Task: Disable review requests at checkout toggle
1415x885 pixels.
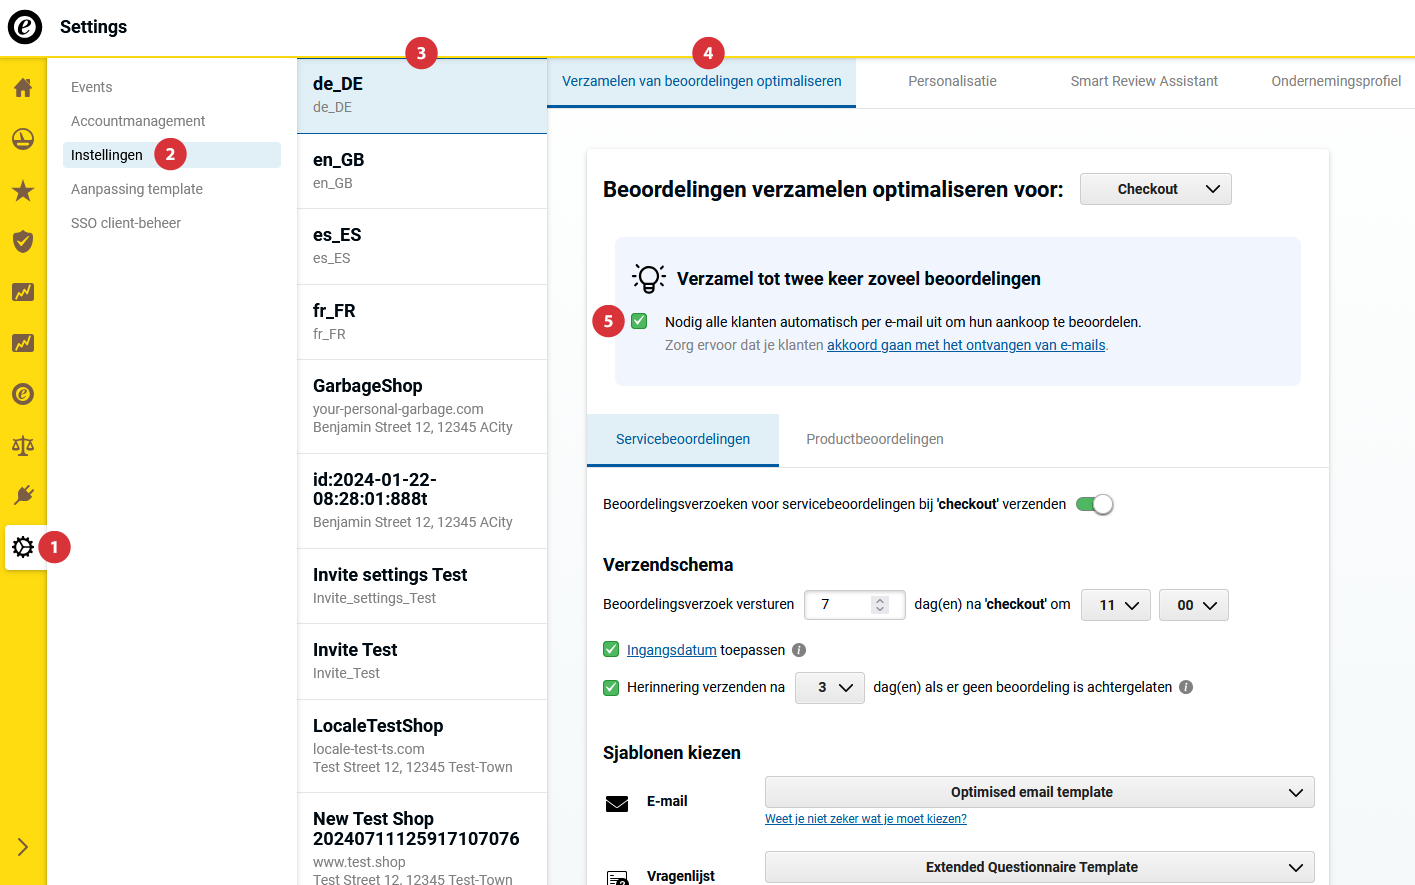Action: 1095,504
